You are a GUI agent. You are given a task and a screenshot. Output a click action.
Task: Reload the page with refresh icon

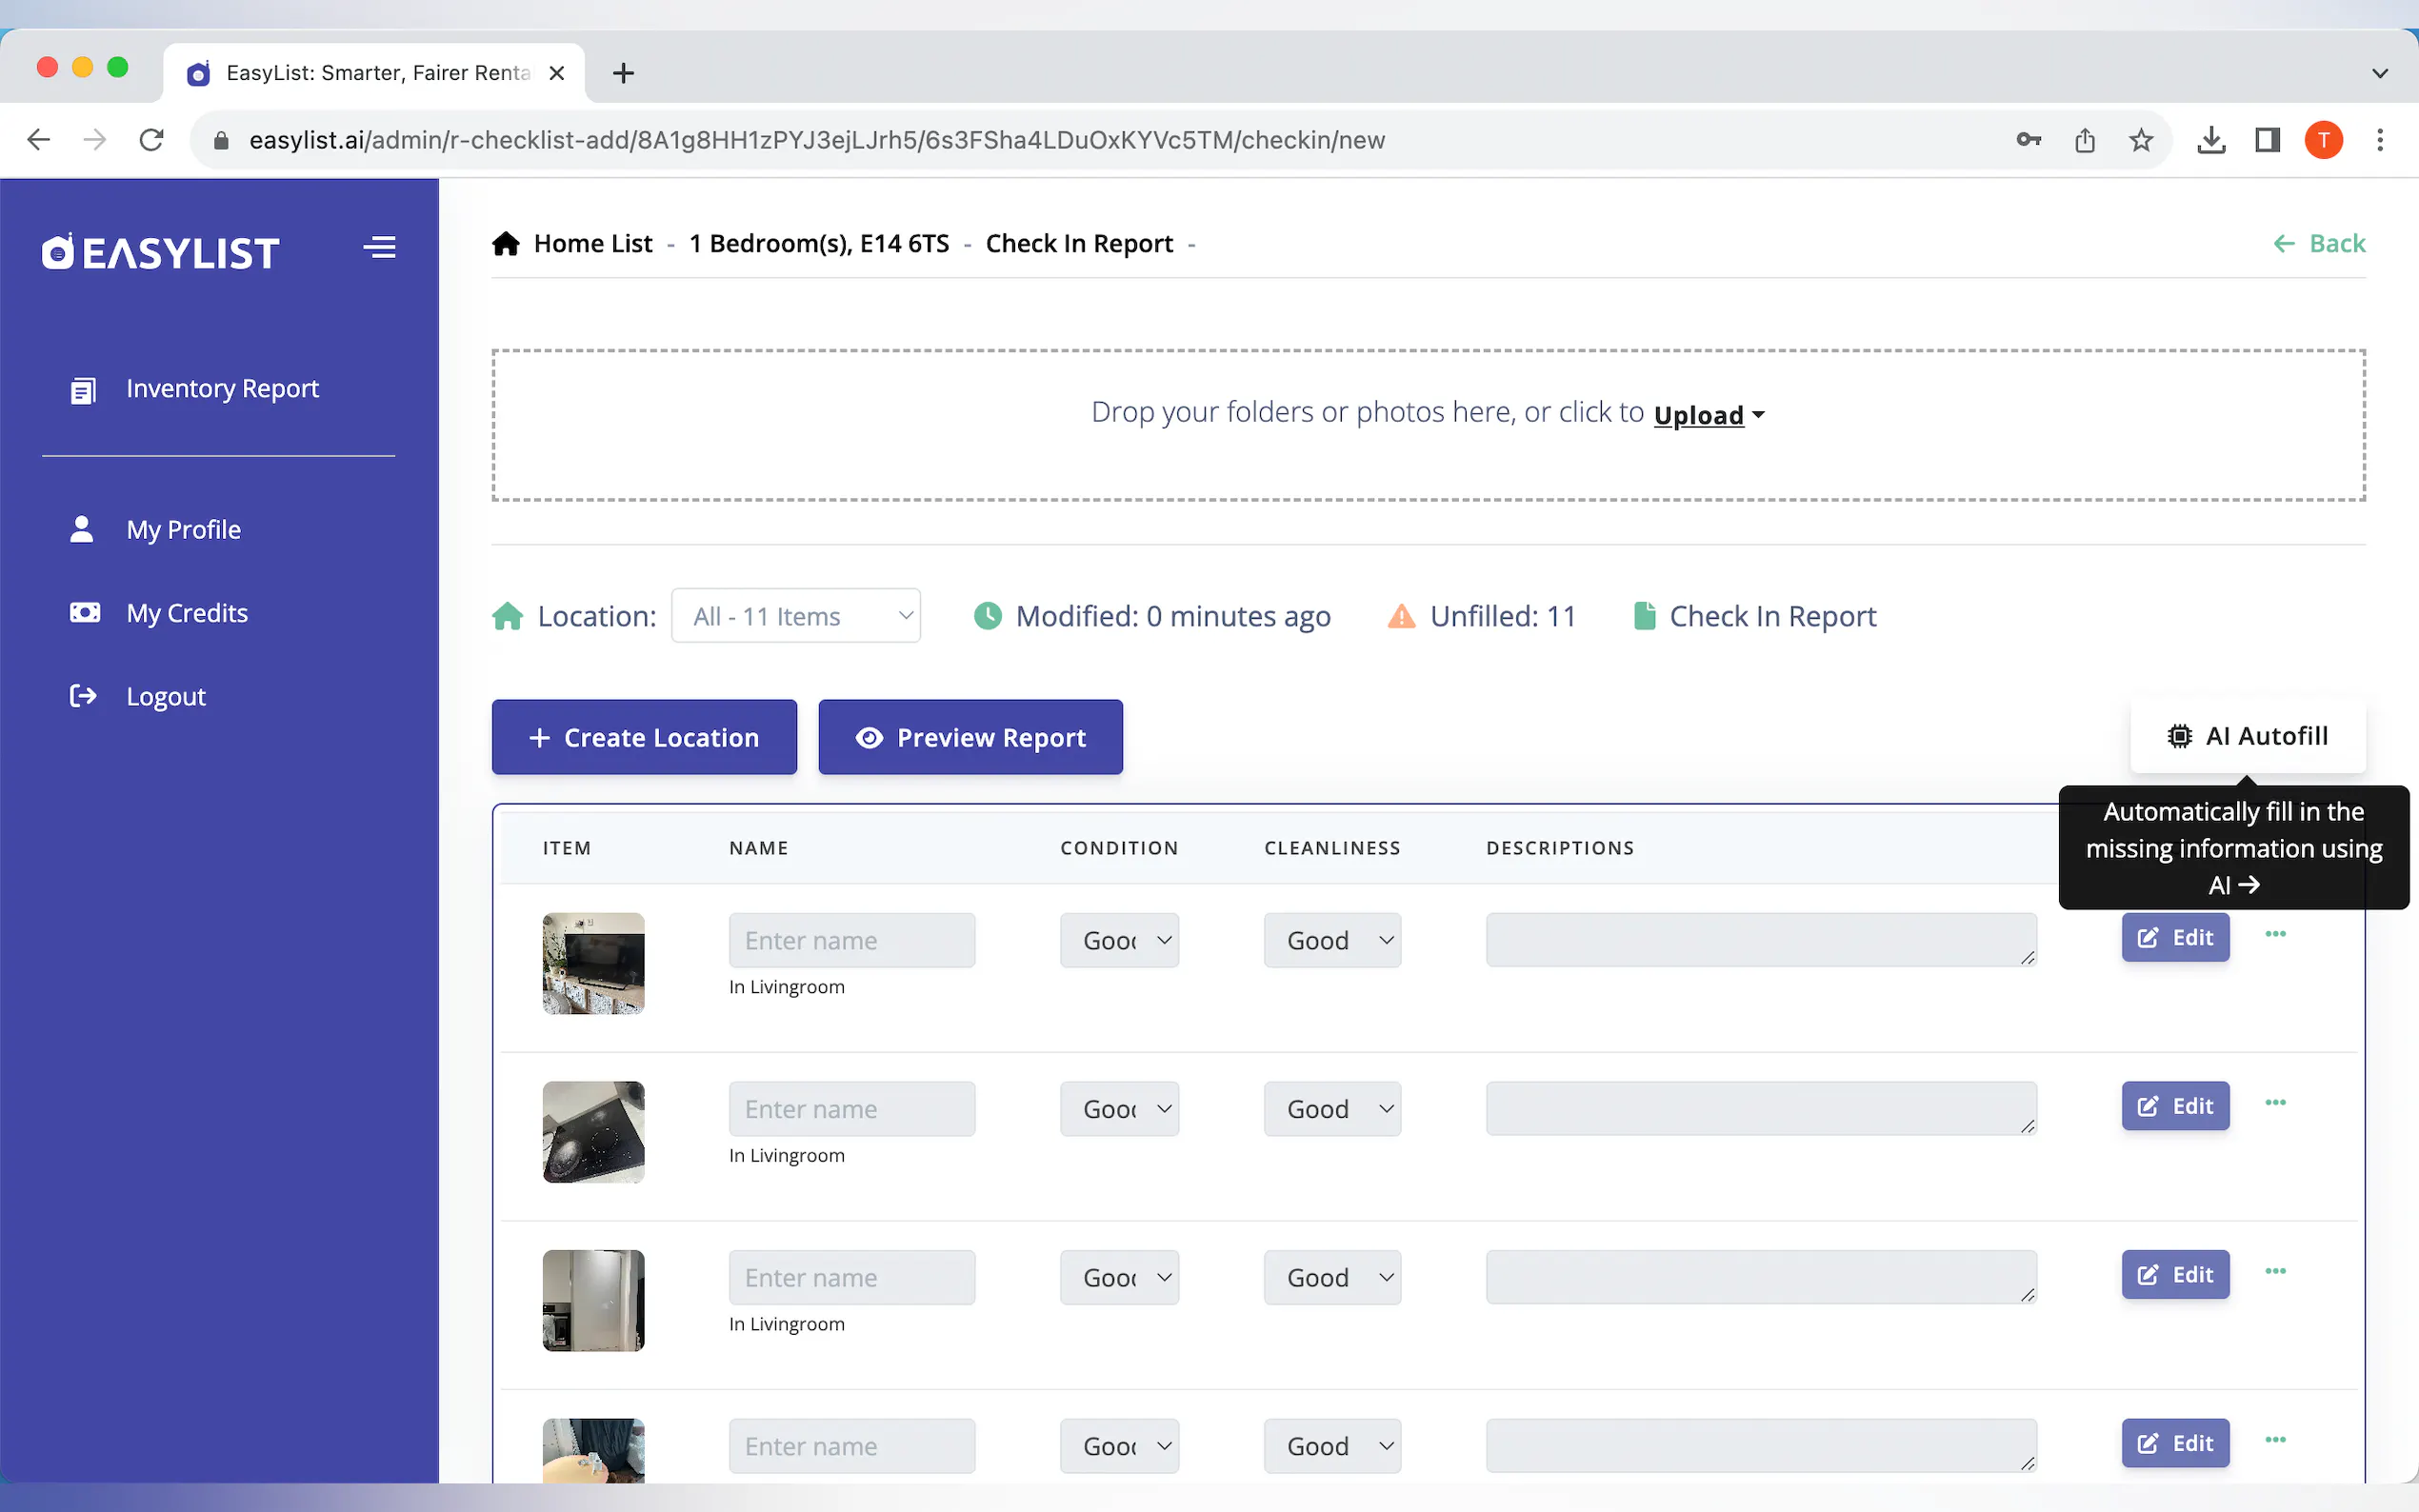[x=151, y=140]
